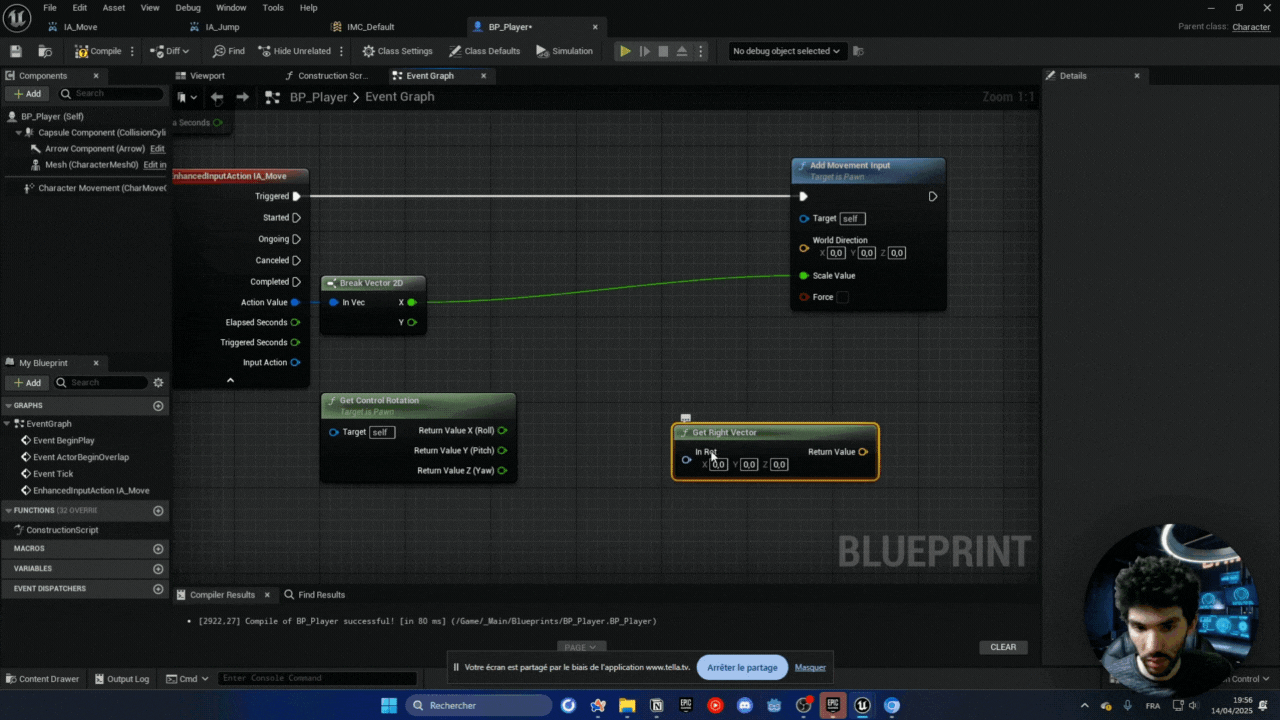1280x720 pixels.
Task: Toggle Hide Unrelated nodes
Action: pos(294,51)
